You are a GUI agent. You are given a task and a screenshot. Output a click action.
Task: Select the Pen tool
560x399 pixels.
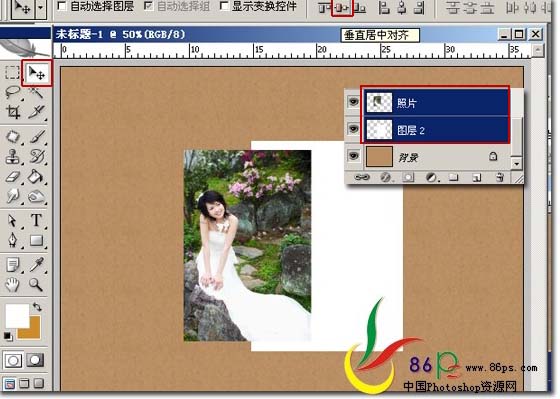(x=12, y=240)
